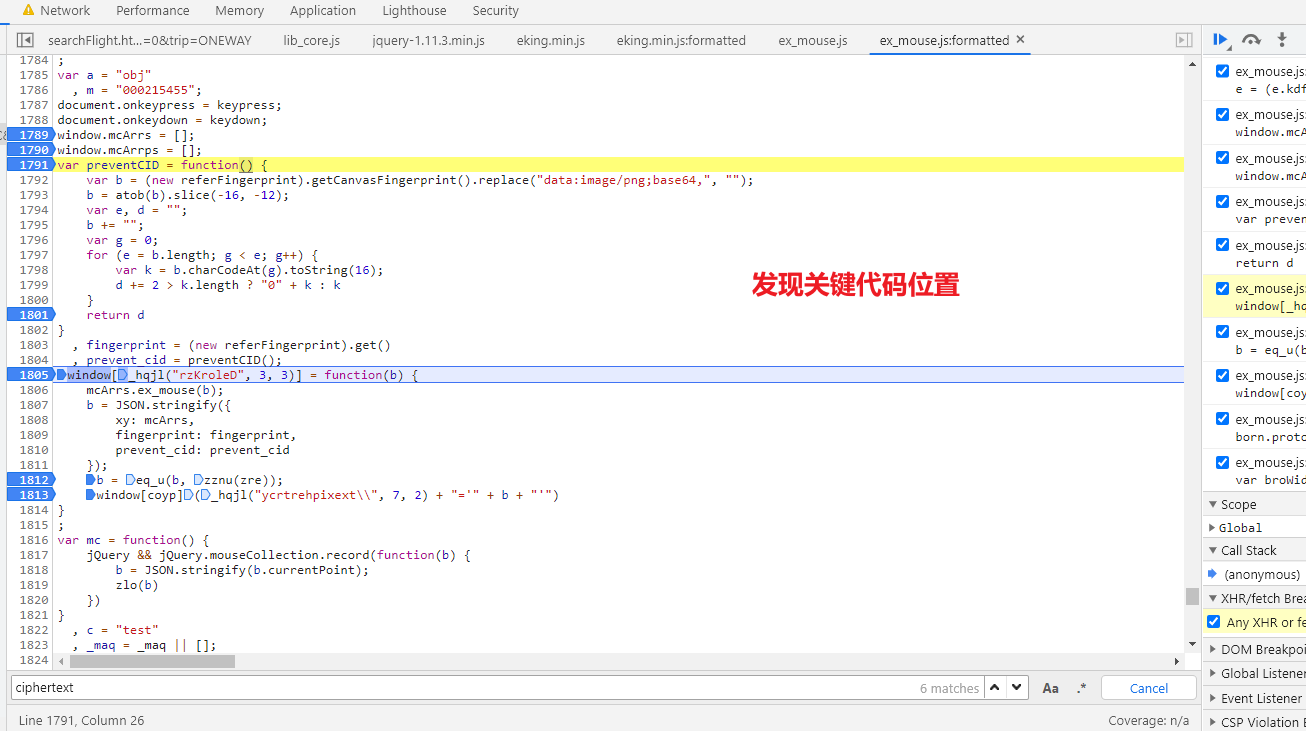Uncheck breakpoint 'b = eq_u(b'

(1222, 332)
